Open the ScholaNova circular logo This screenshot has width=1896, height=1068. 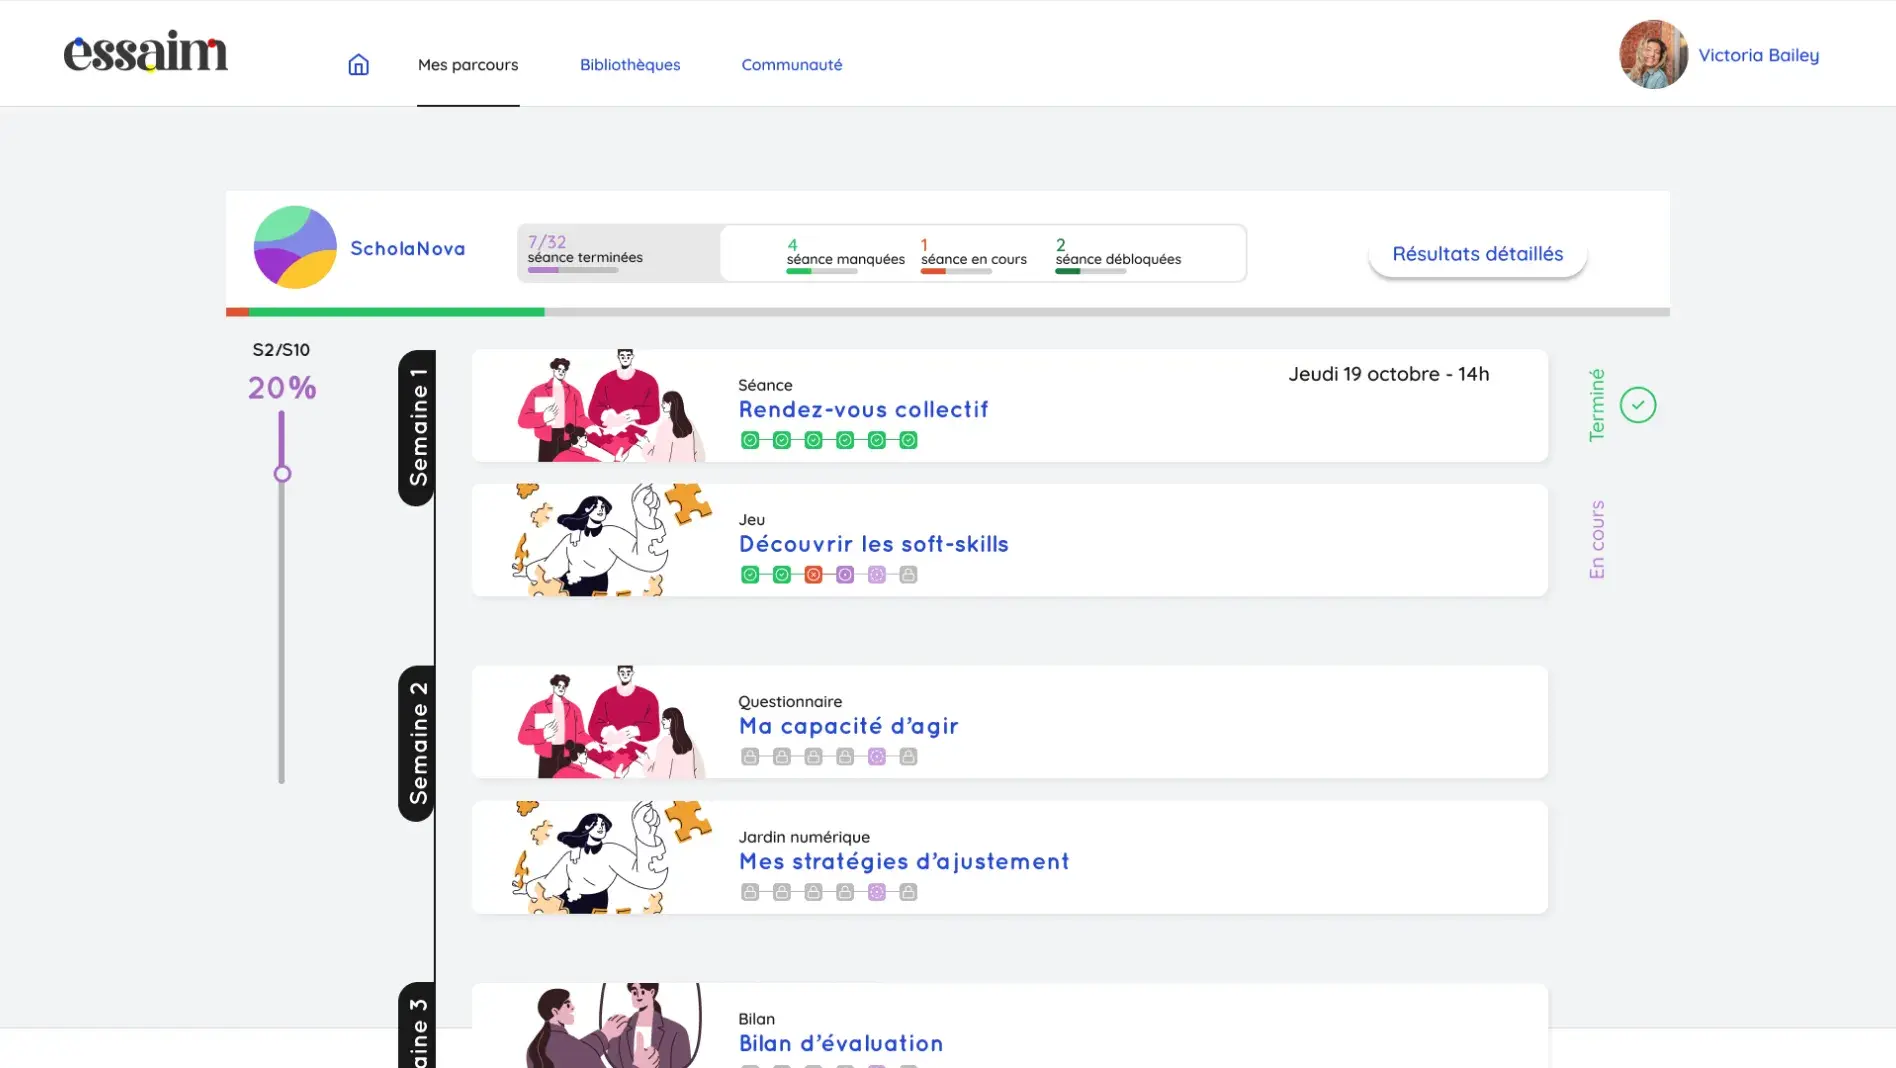pyautogui.click(x=295, y=248)
